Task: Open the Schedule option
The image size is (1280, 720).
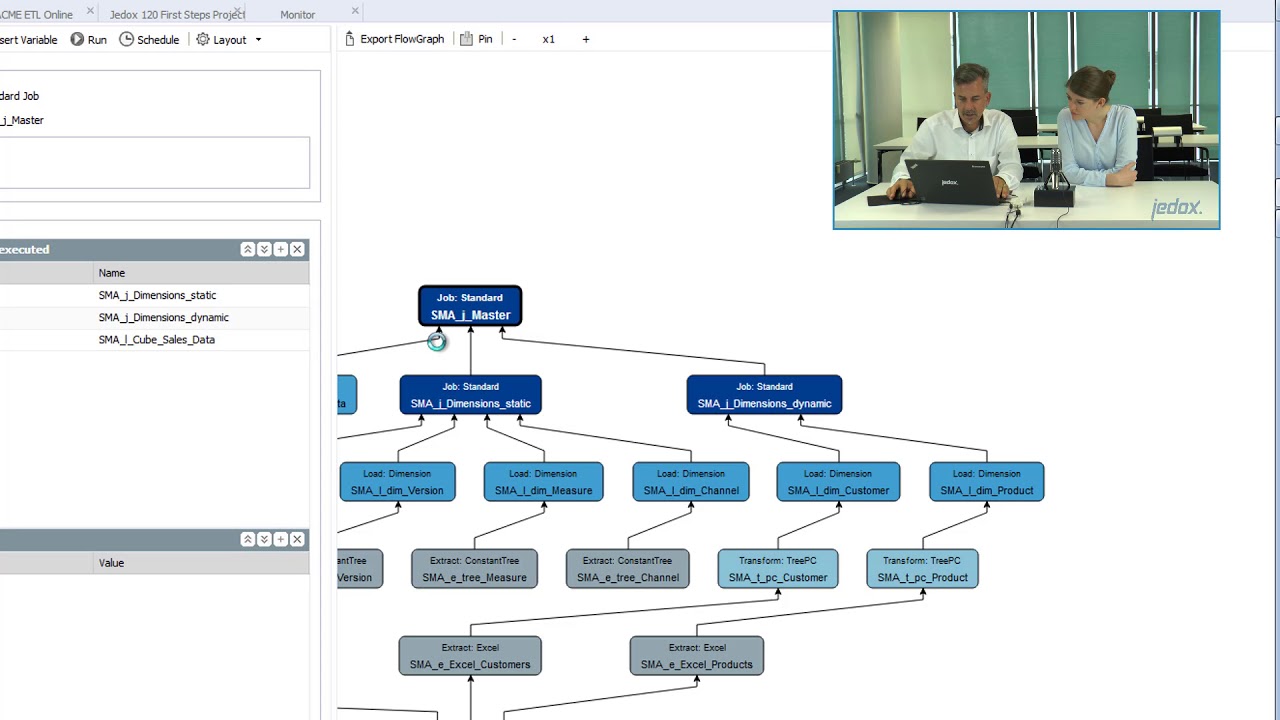Action: pos(149,40)
